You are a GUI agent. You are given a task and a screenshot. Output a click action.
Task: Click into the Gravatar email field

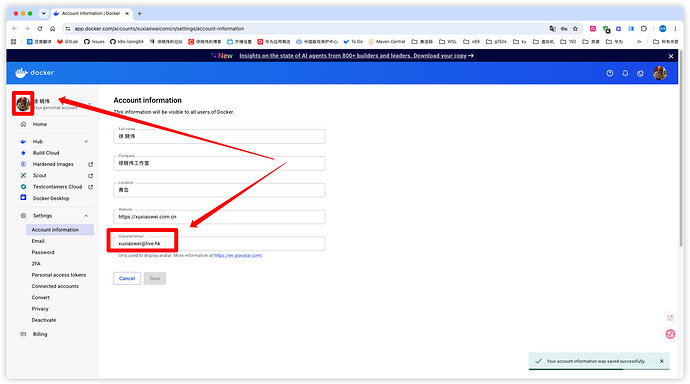coord(219,244)
